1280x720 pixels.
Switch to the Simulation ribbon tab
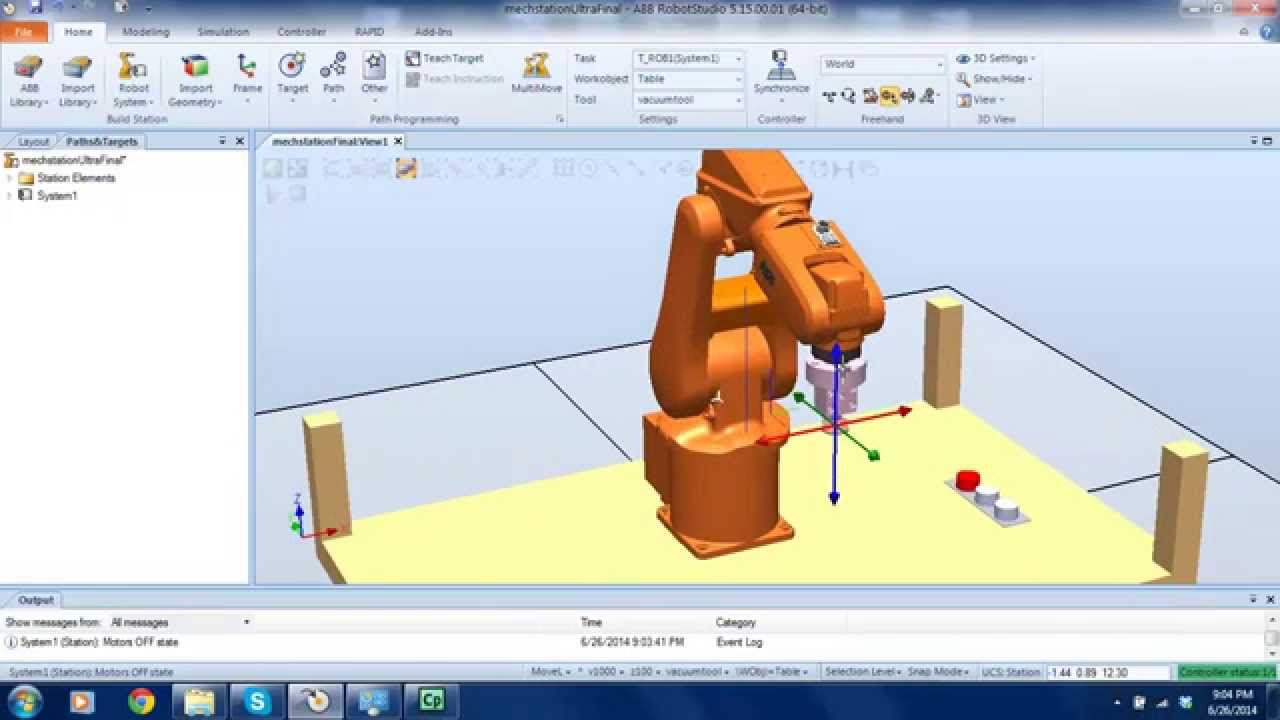coord(223,32)
